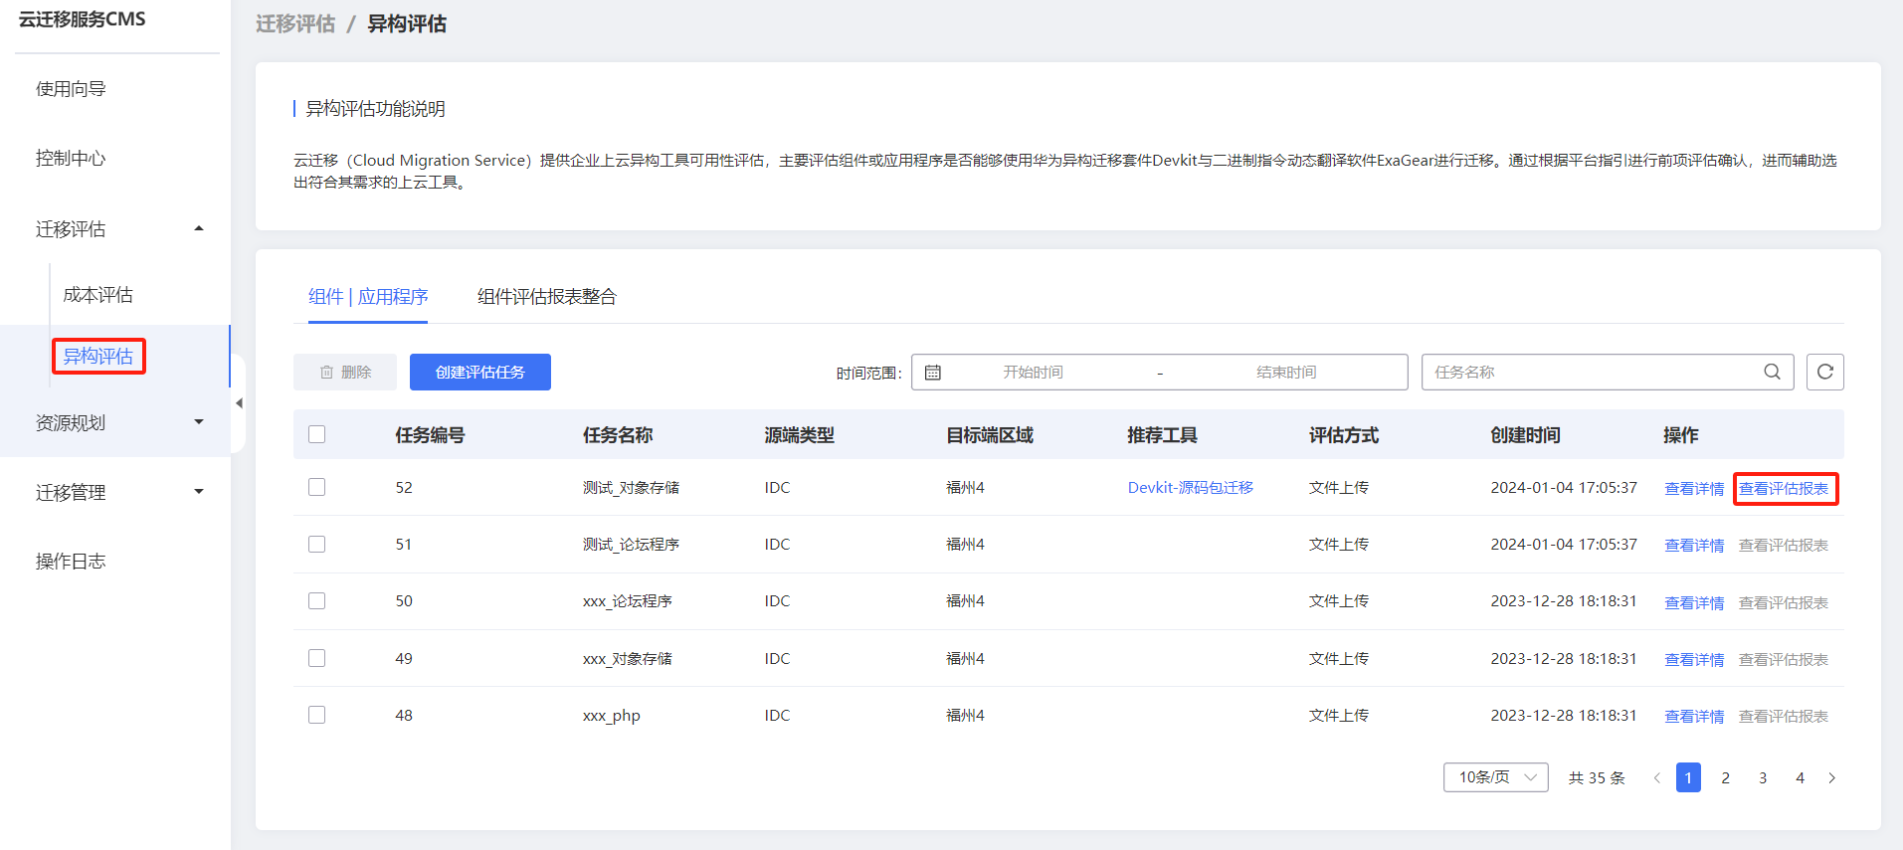Check the checkbox for task 50
The width and height of the screenshot is (1903, 850).
317,601
